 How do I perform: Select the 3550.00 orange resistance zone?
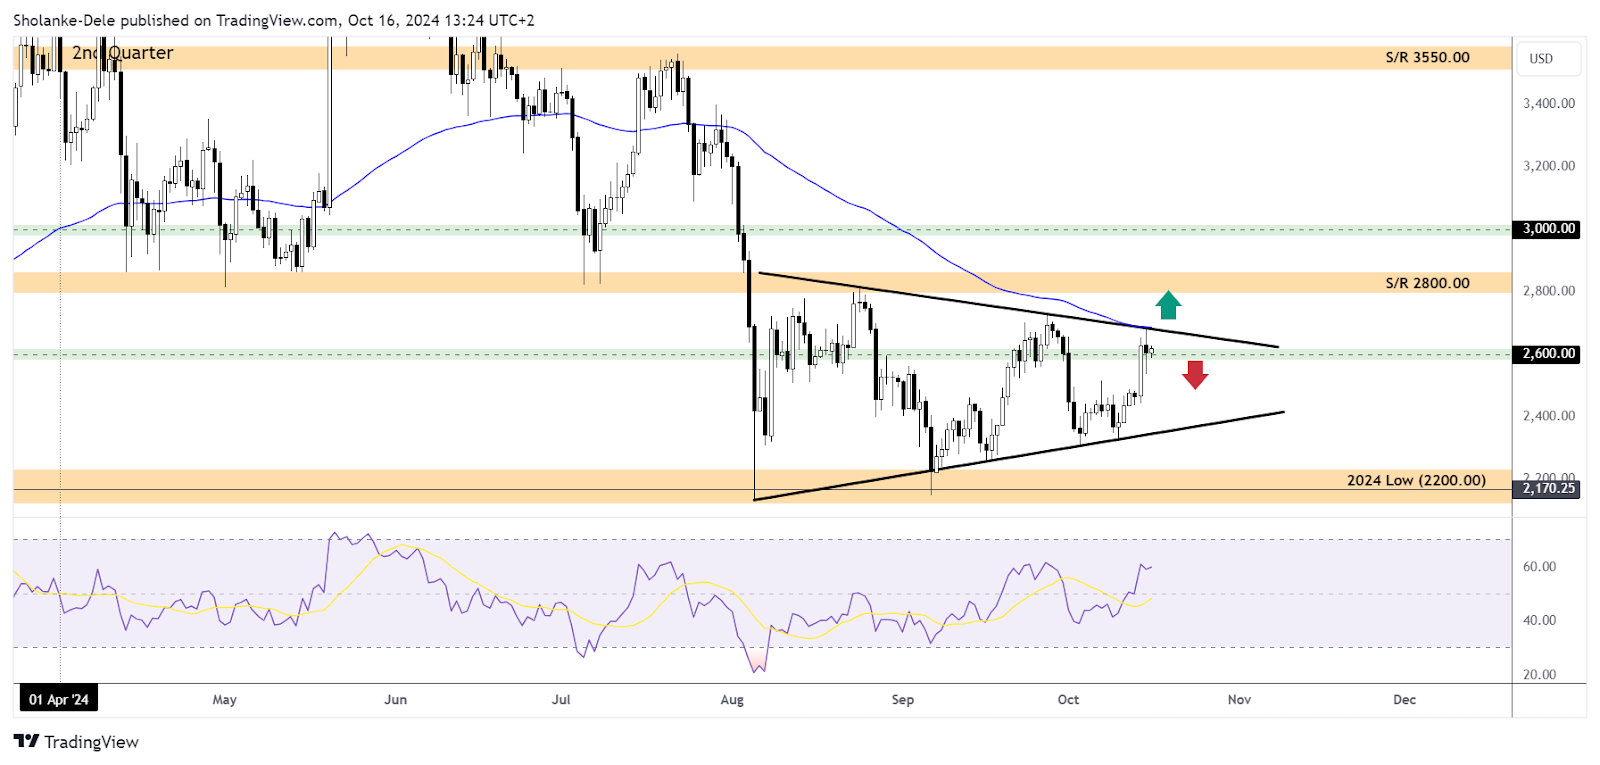[x=762, y=57]
